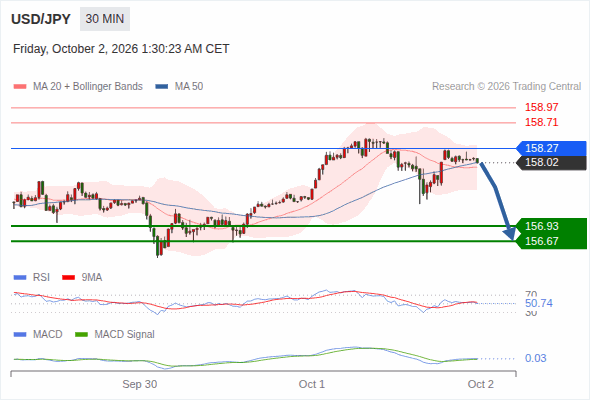
Task: Click the USD/JPY pair title
Action: (41, 19)
